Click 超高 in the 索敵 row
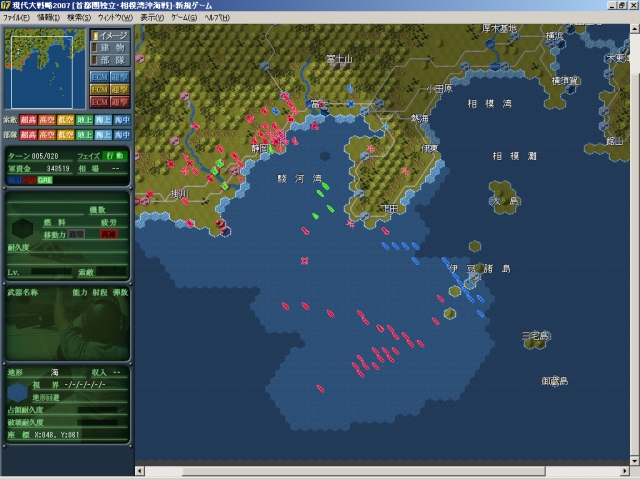Image resolution: width=640 pixels, height=480 pixels. [28, 120]
